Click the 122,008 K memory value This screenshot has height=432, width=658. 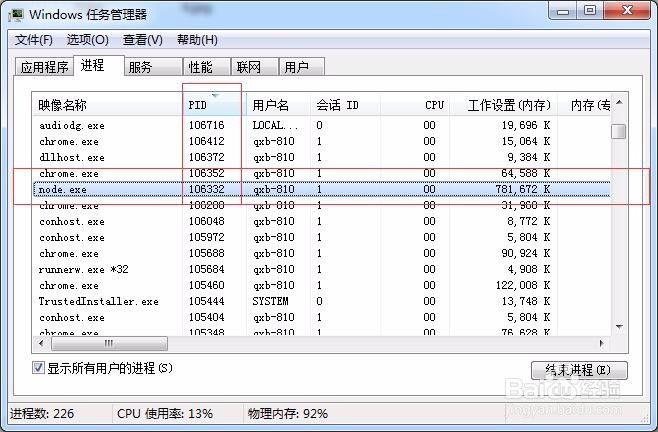tap(522, 285)
